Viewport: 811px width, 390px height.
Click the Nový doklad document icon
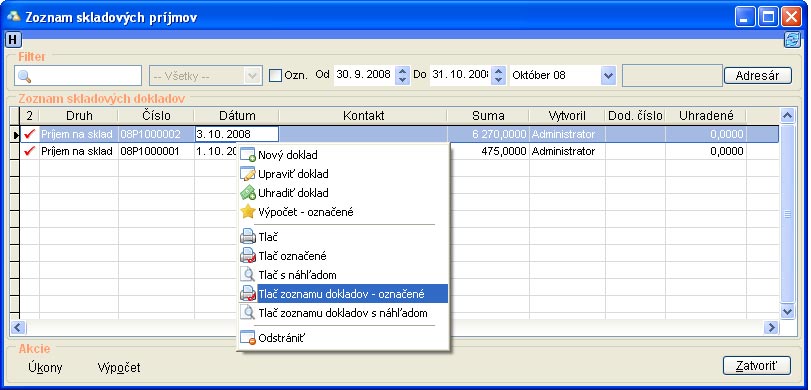(x=248, y=155)
